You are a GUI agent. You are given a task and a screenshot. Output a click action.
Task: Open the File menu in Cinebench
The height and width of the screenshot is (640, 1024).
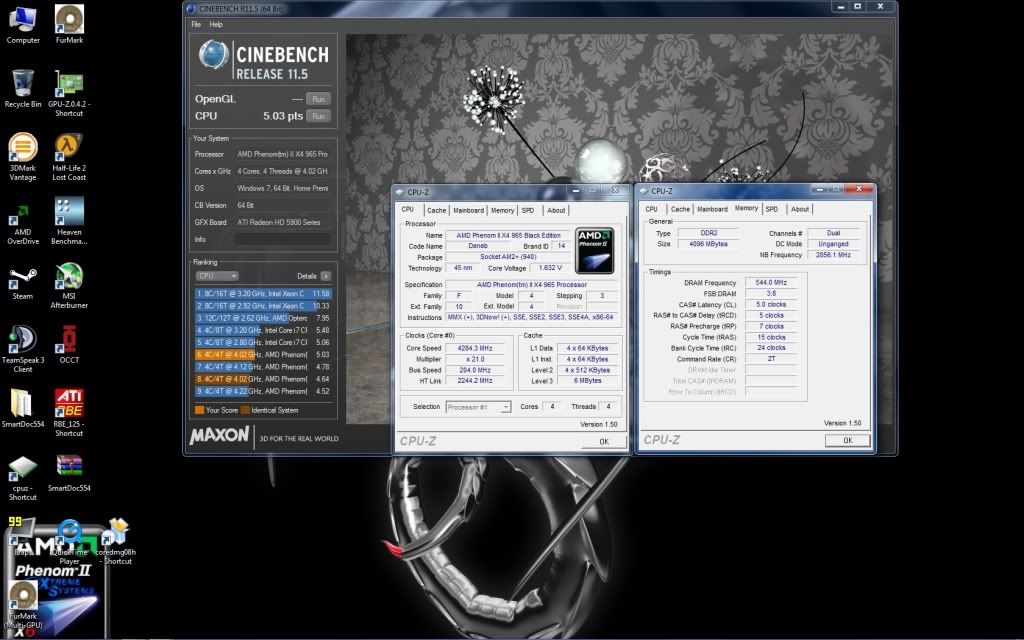pyautogui.click(x=196, y=24)
